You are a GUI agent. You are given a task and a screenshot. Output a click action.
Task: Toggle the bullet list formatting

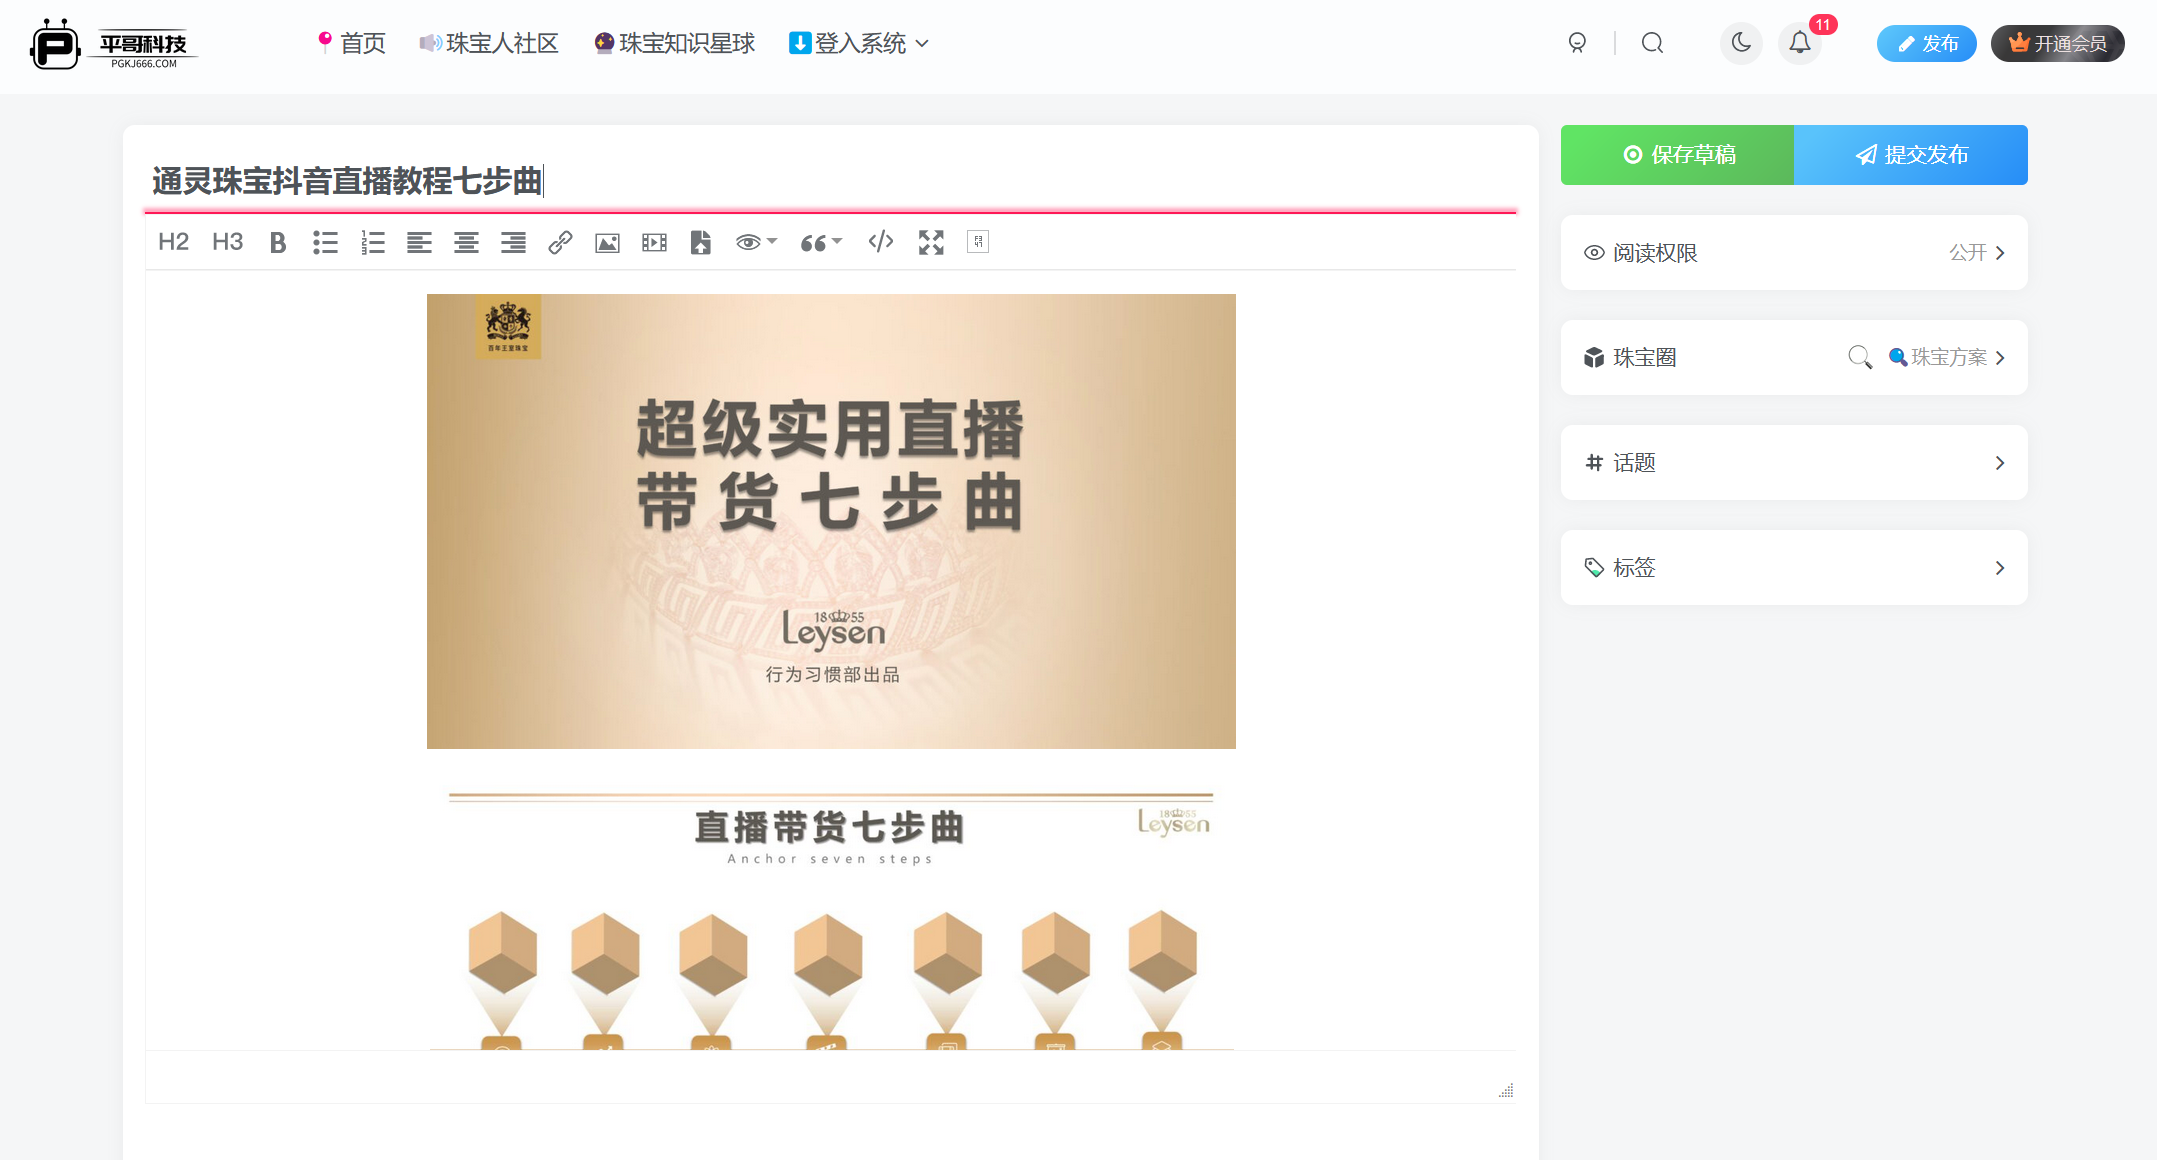click(325, 242)
